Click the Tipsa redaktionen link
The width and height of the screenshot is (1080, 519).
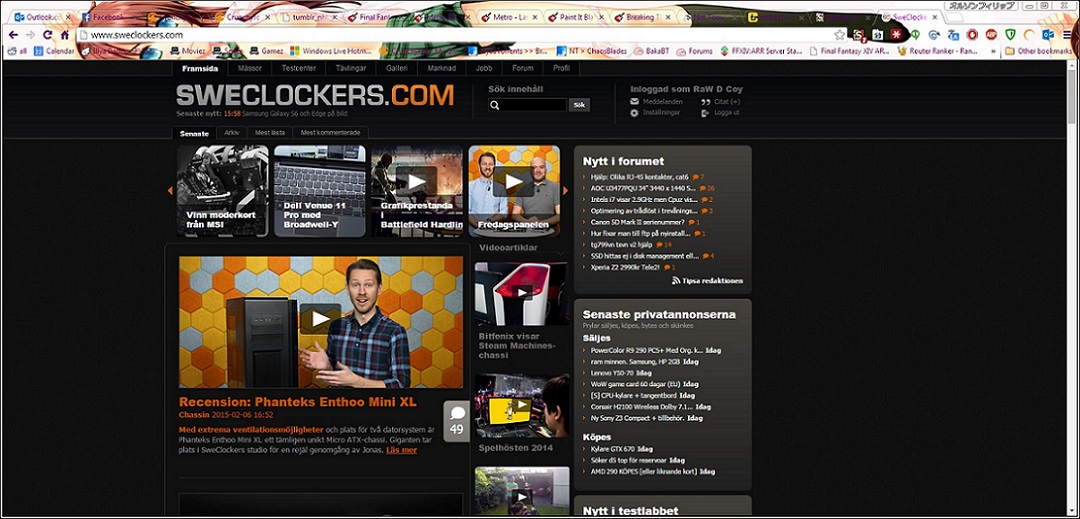[712, 281]
